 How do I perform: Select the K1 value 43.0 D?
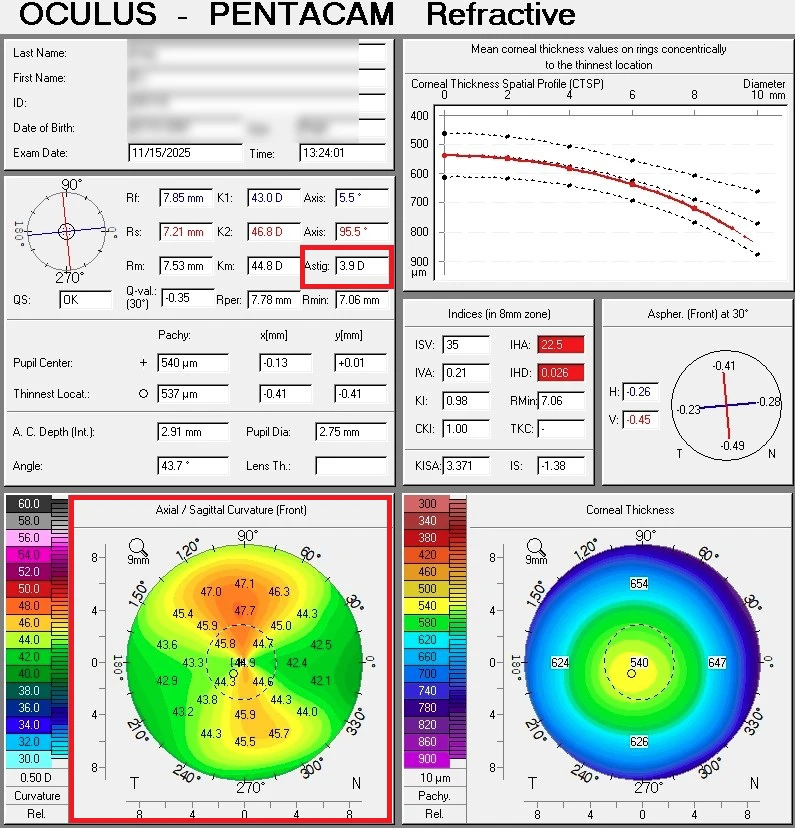[x=273, y=198]
